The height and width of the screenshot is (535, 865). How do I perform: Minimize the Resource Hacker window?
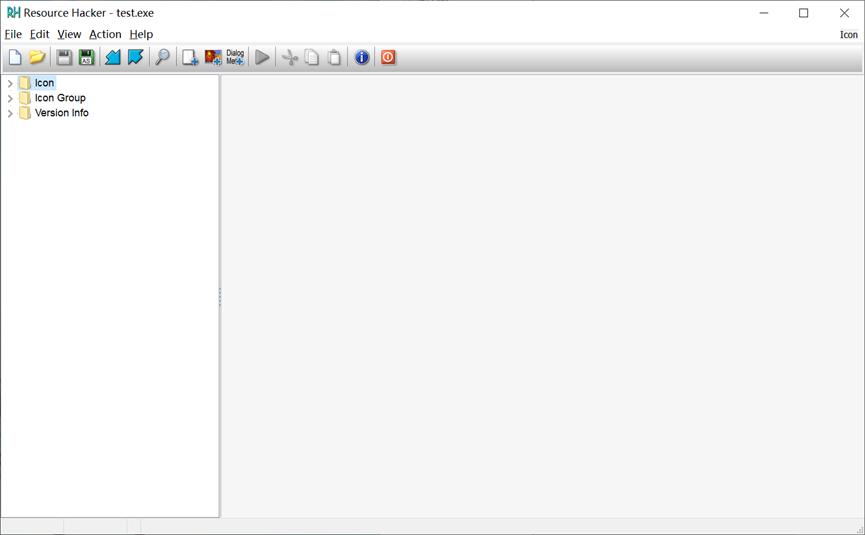764,13
